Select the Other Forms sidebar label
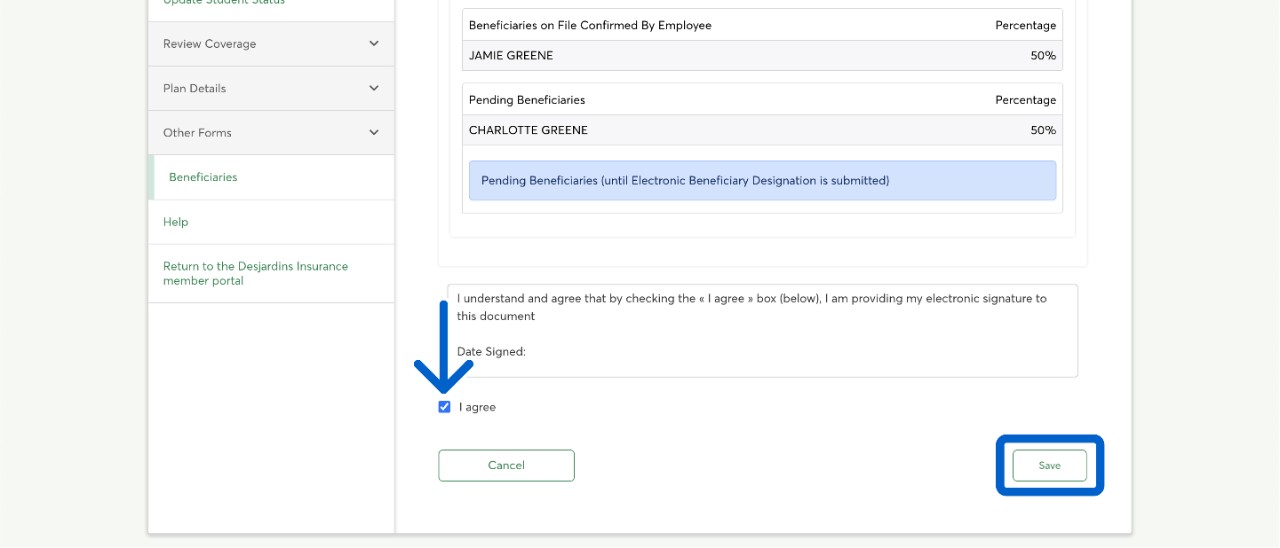 197,132
